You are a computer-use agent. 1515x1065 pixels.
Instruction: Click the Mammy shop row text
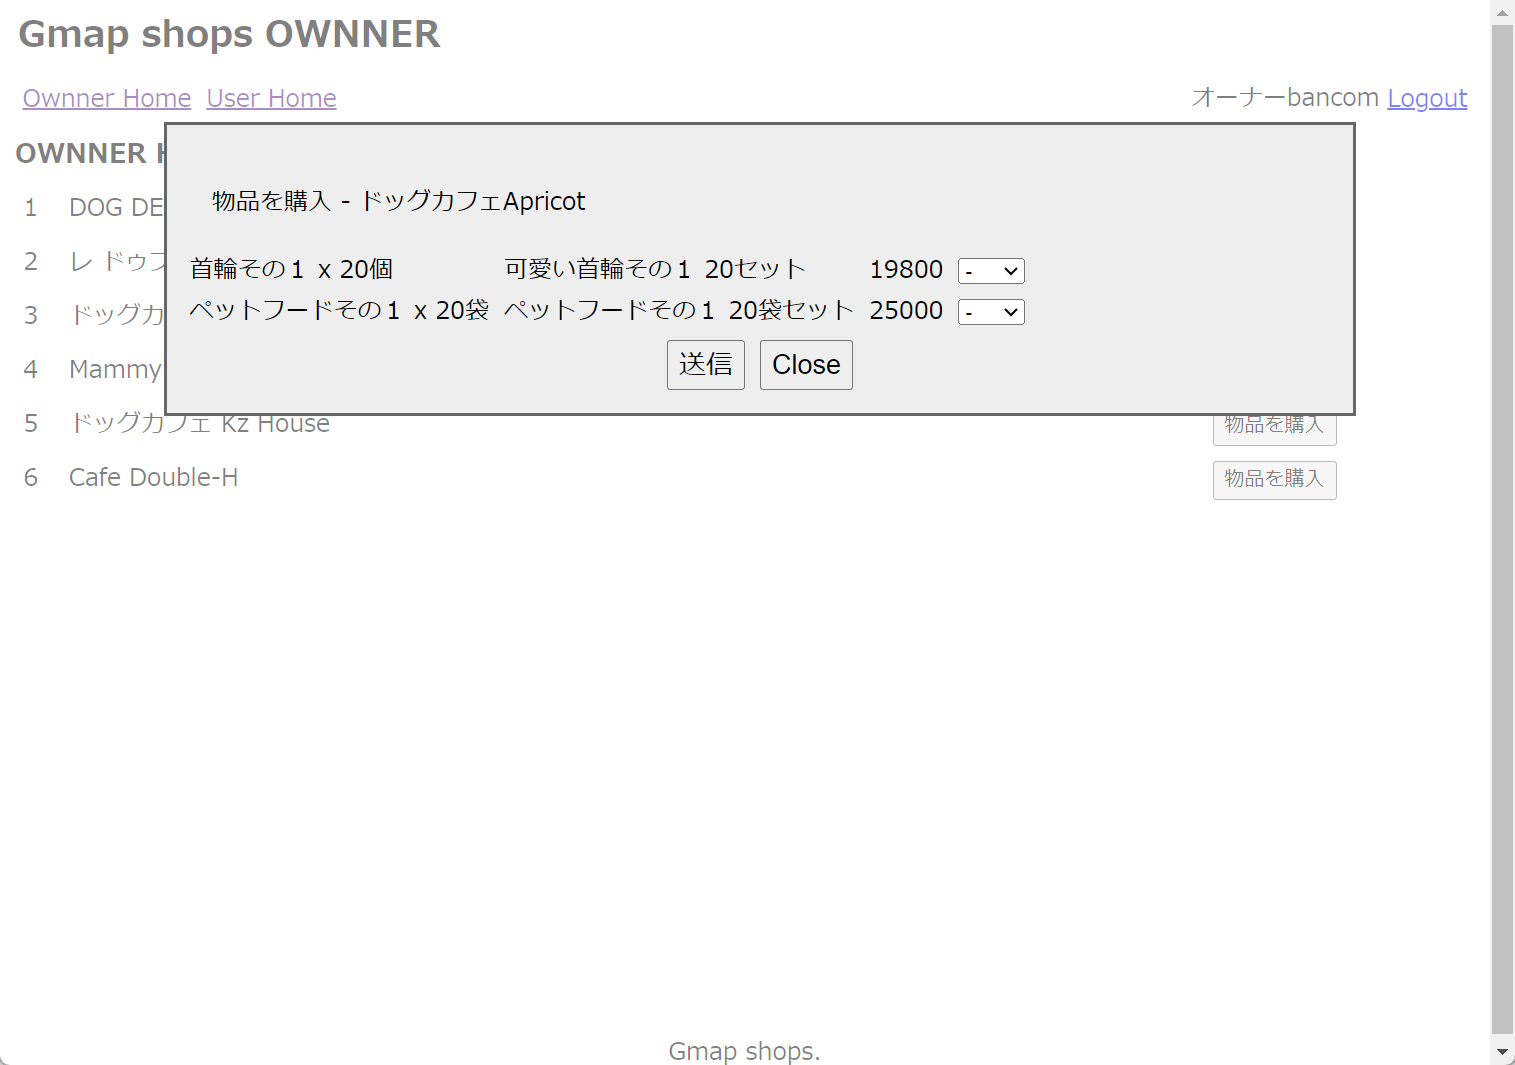[x=115, y=370]
